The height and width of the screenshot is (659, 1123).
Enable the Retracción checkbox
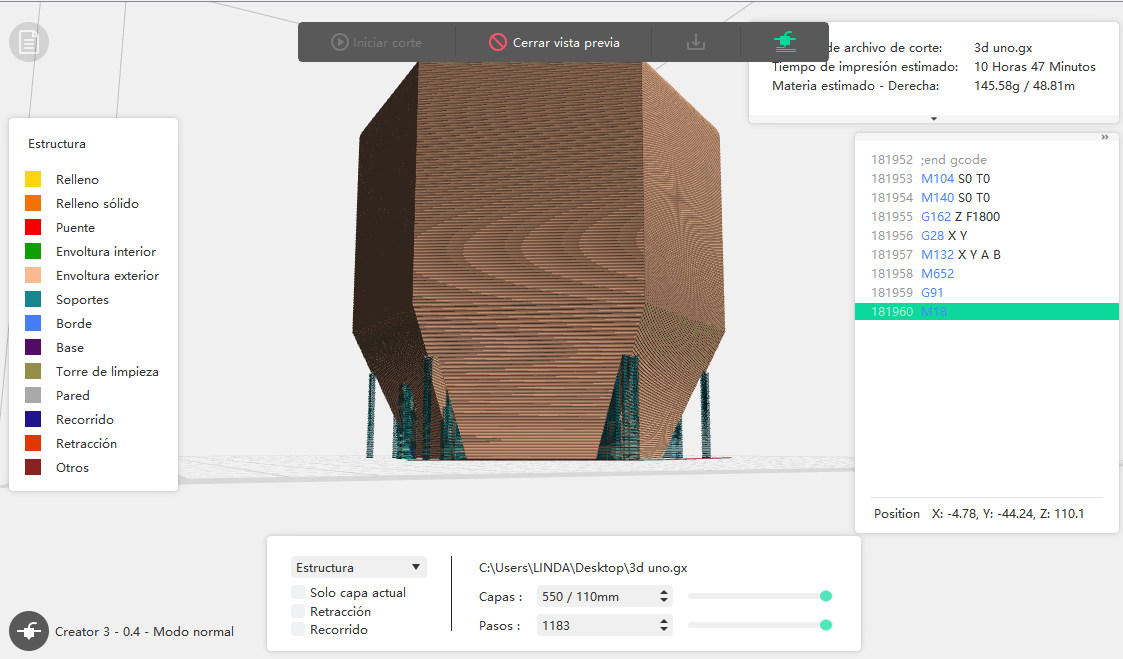point(298,611)
